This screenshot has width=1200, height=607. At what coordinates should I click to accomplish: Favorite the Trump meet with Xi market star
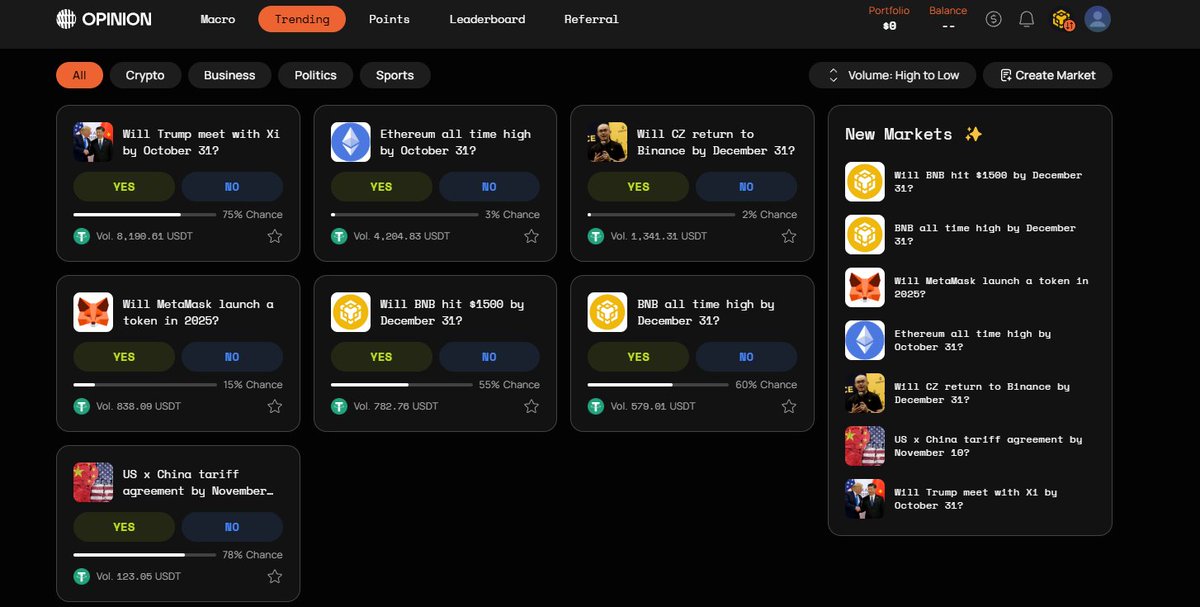(275, 236)
